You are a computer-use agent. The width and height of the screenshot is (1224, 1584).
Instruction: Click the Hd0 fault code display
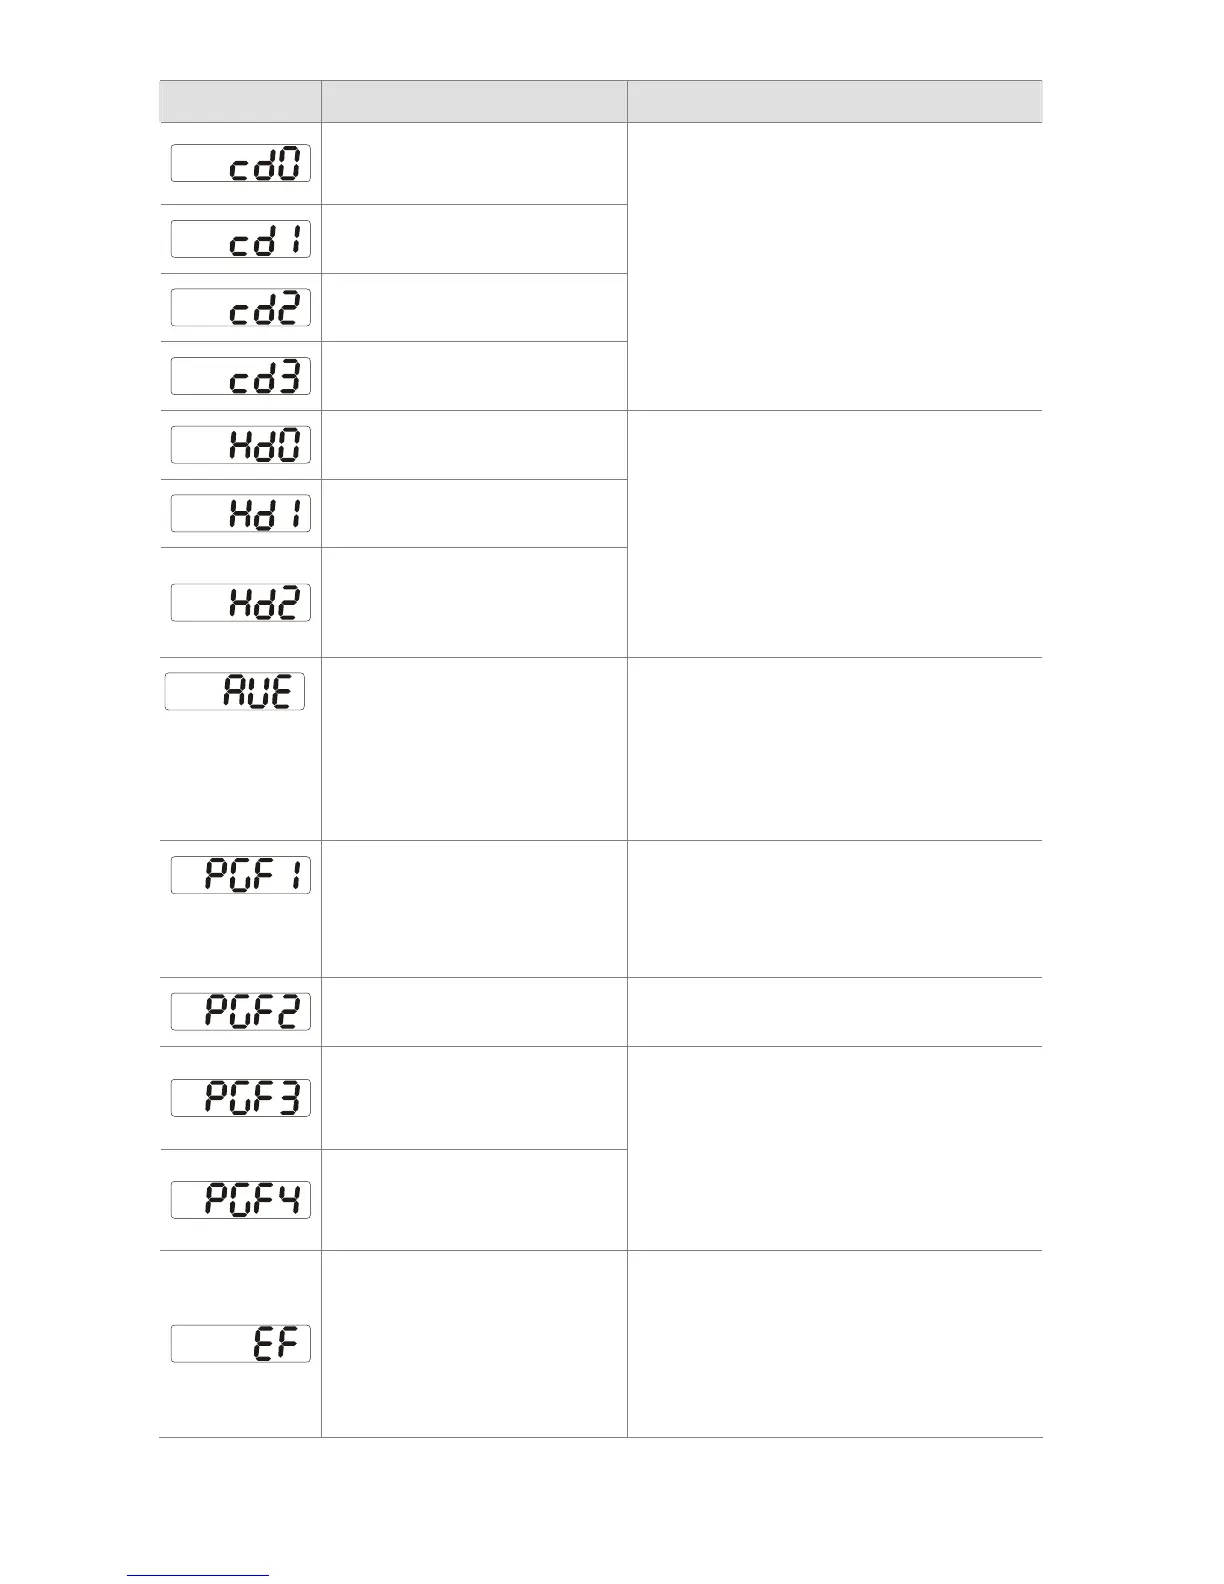pos(240,445)
